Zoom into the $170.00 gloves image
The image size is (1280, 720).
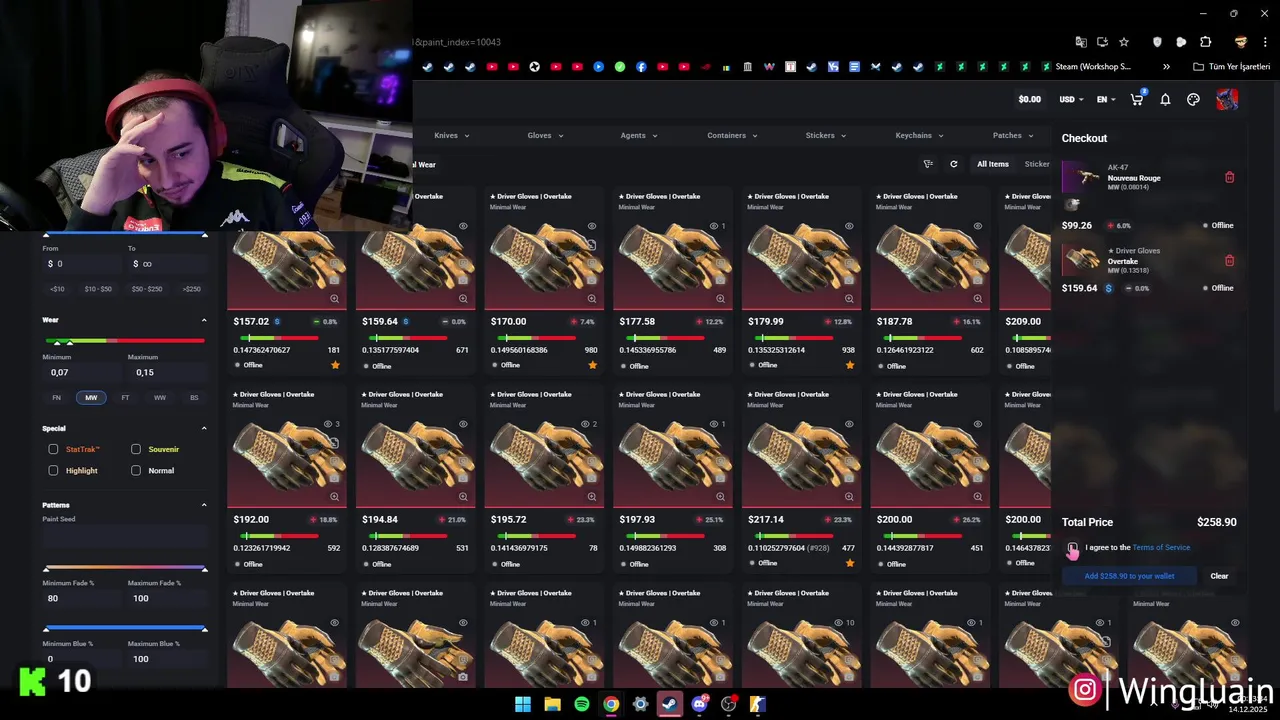[592, 298]
